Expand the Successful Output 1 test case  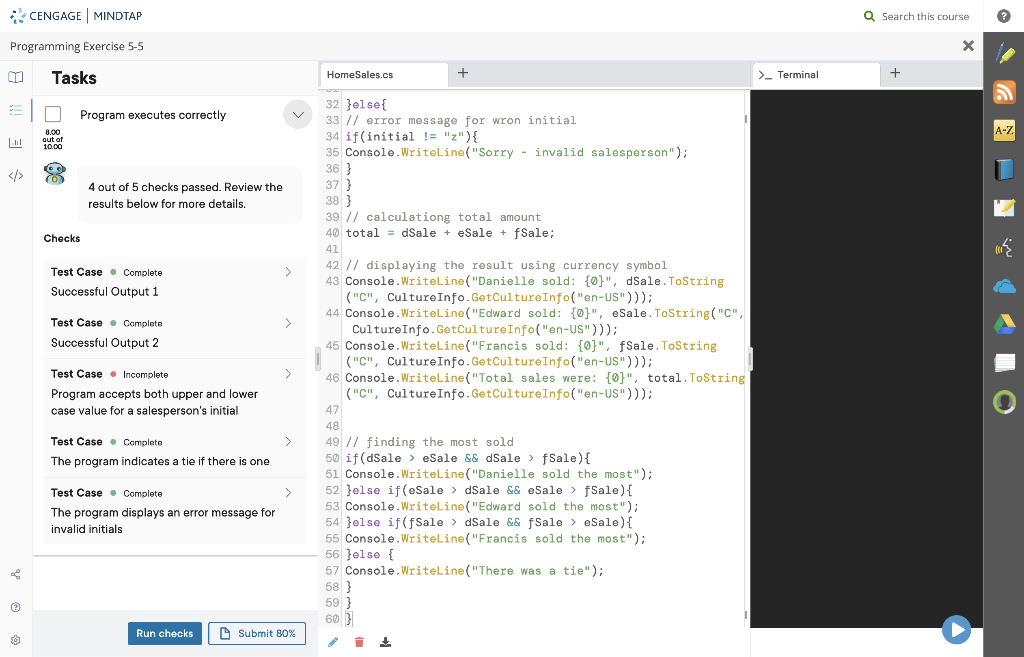(288, 271)
